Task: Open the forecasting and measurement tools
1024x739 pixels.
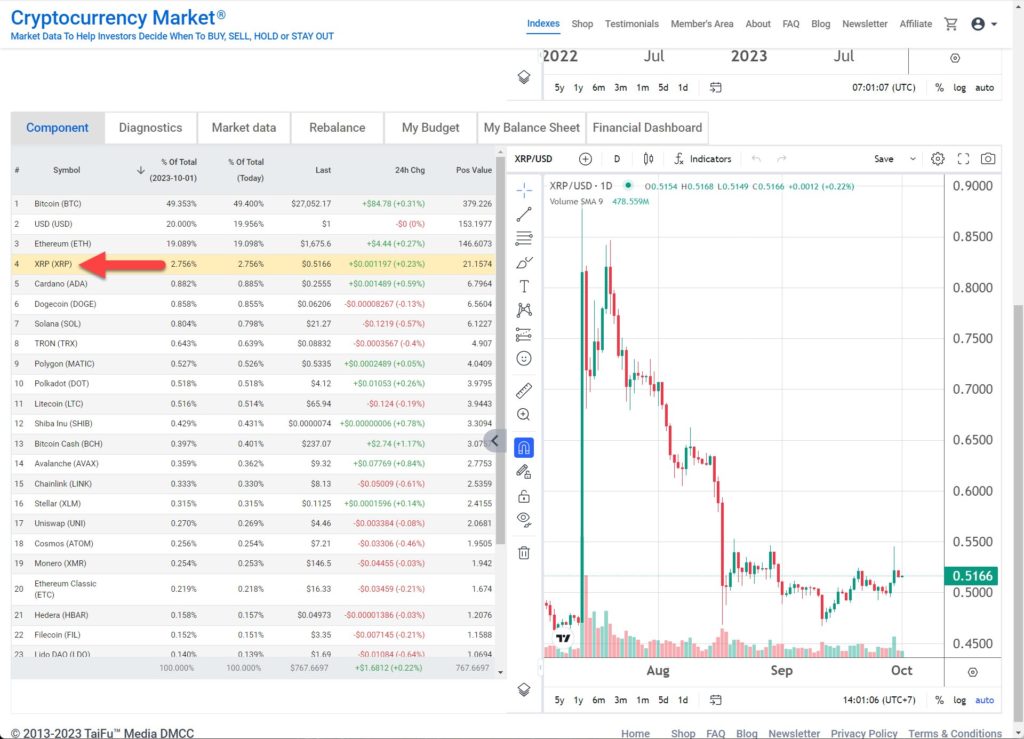Action: (x=524, y=334)
